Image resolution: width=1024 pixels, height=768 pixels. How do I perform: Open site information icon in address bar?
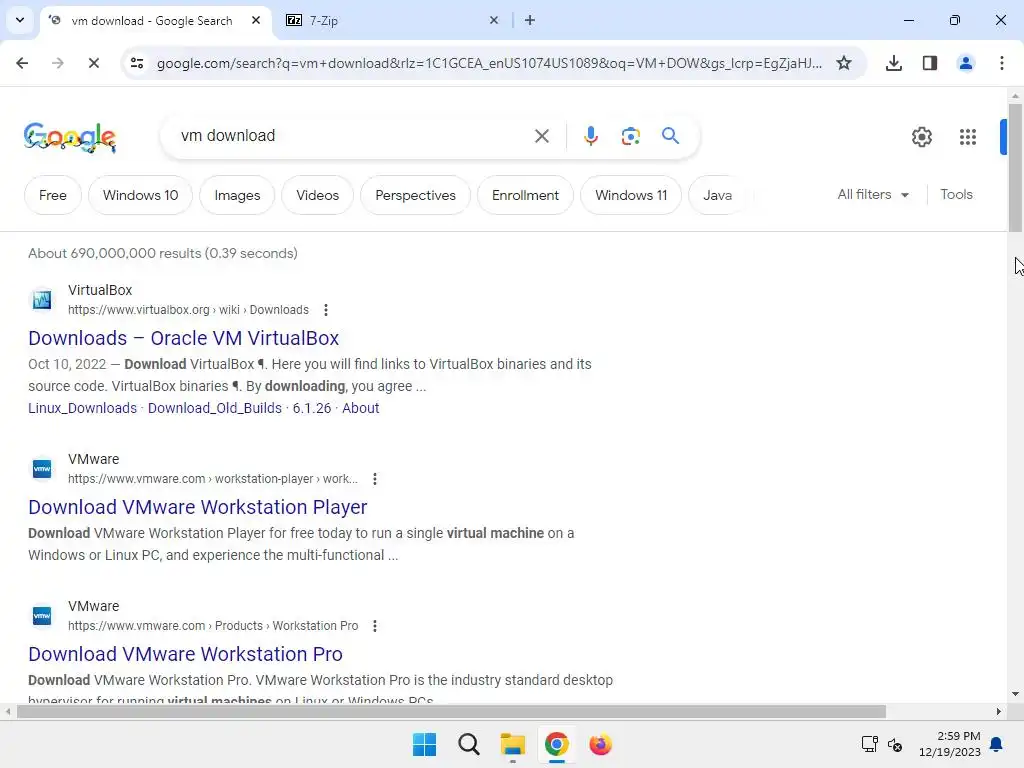coord(137,63)
